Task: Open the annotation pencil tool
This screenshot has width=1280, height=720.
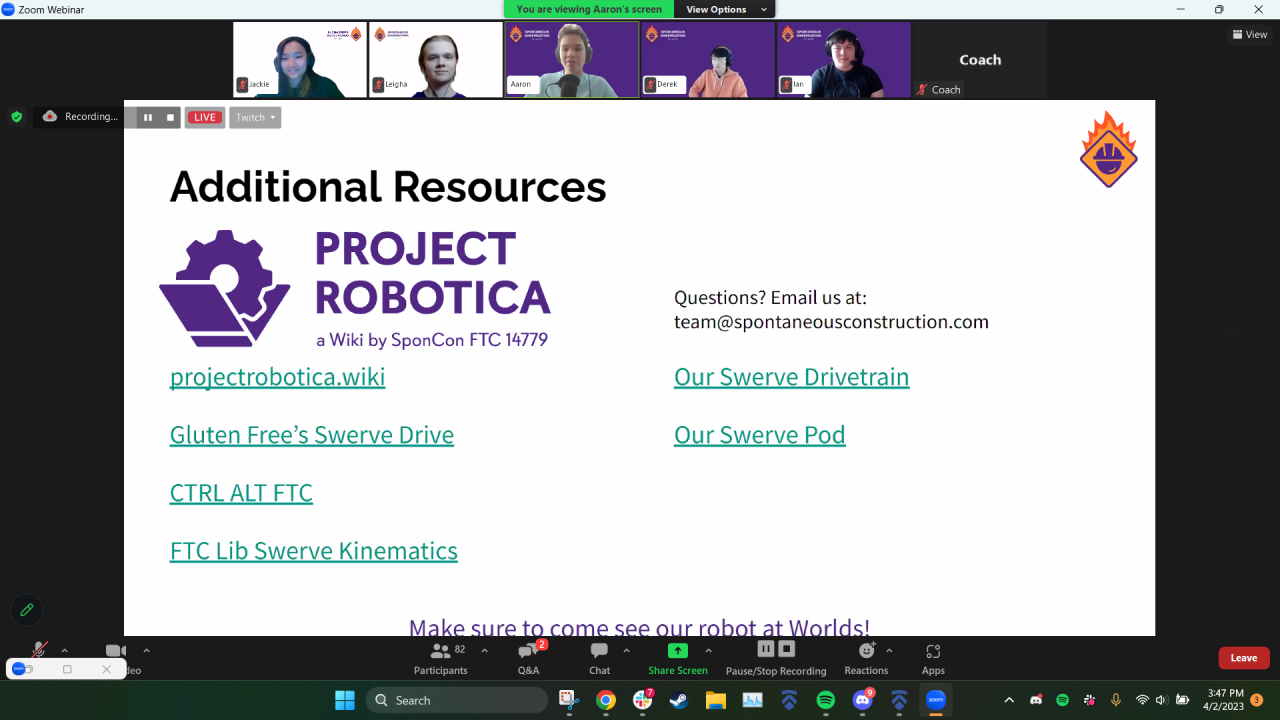Action: point(27,610)
